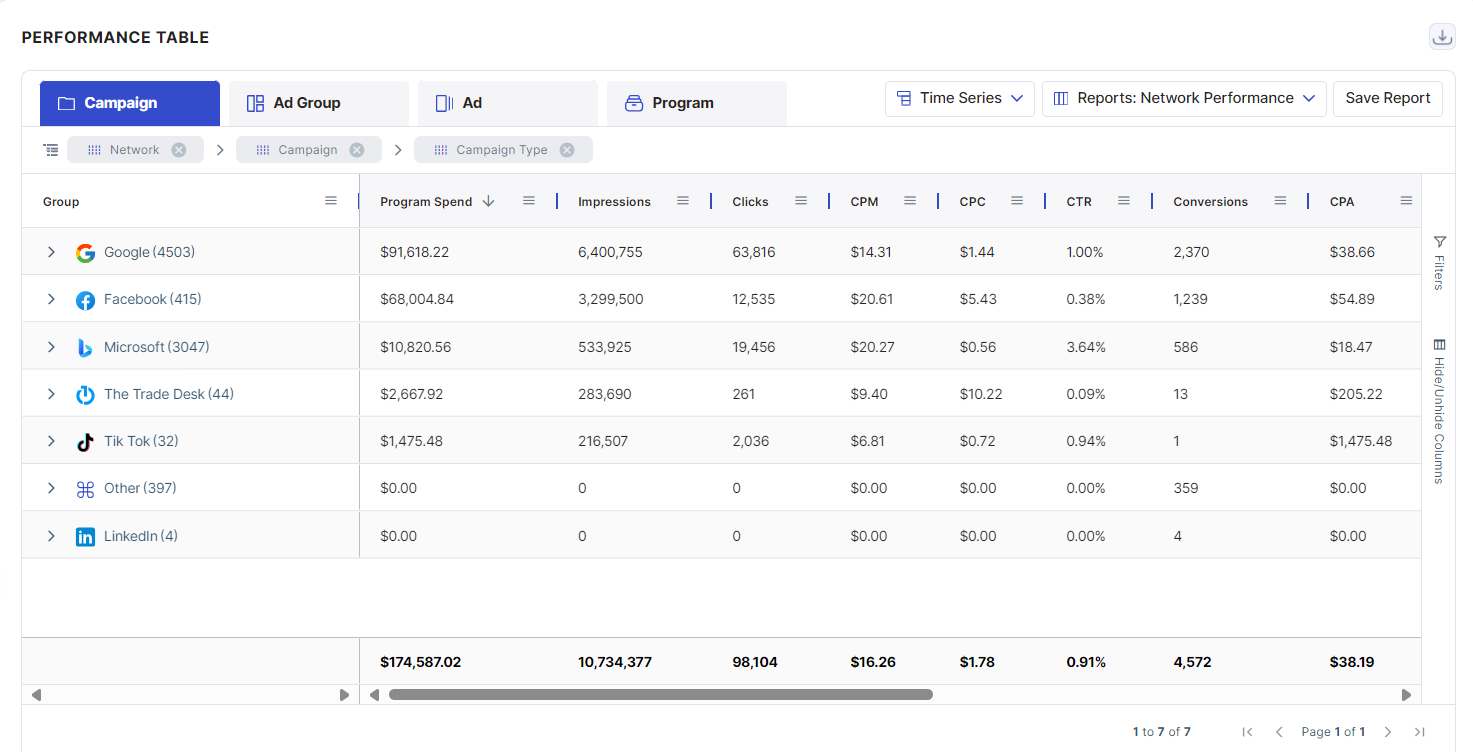Screen dimensions: 1473x752
Task: Open Reports: Network Performance dropdown
Action: click(1184, 99)
